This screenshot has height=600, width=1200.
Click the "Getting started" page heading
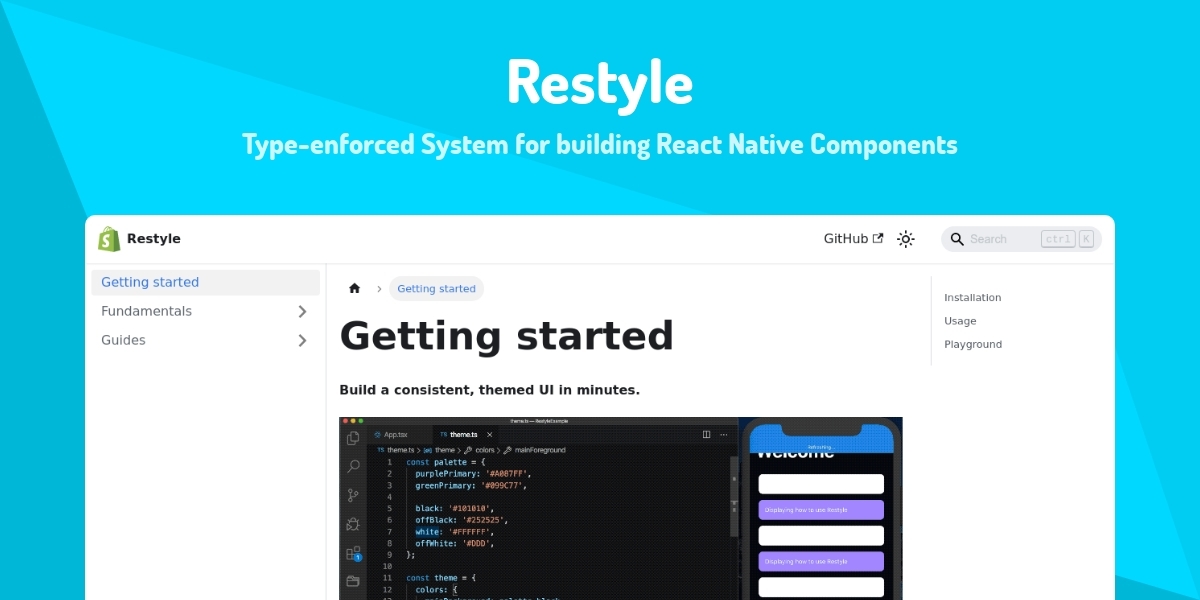506,336
